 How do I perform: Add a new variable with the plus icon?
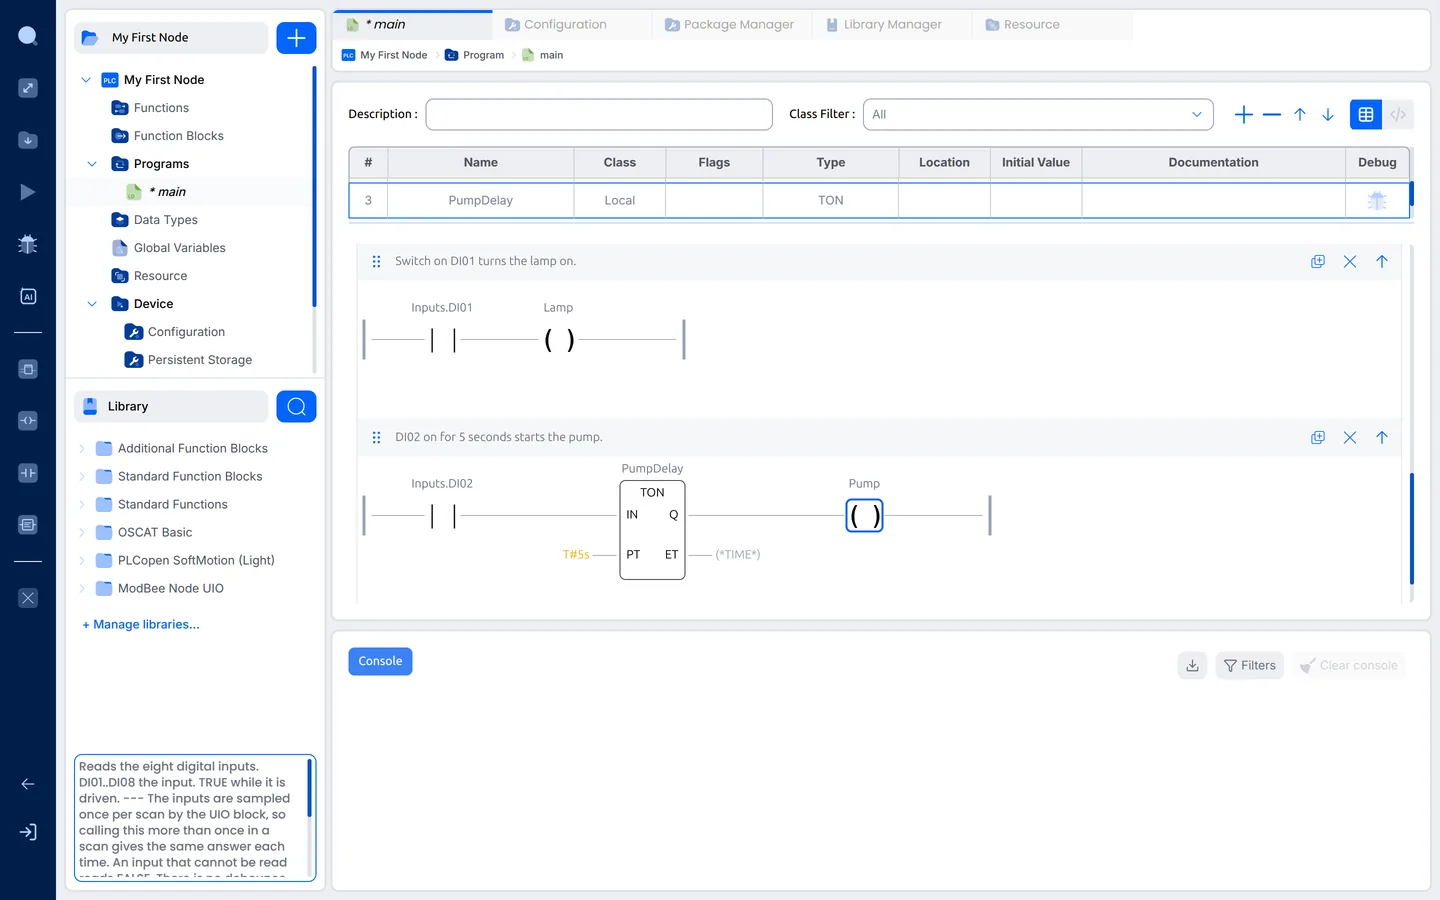tap(1244, 115)
